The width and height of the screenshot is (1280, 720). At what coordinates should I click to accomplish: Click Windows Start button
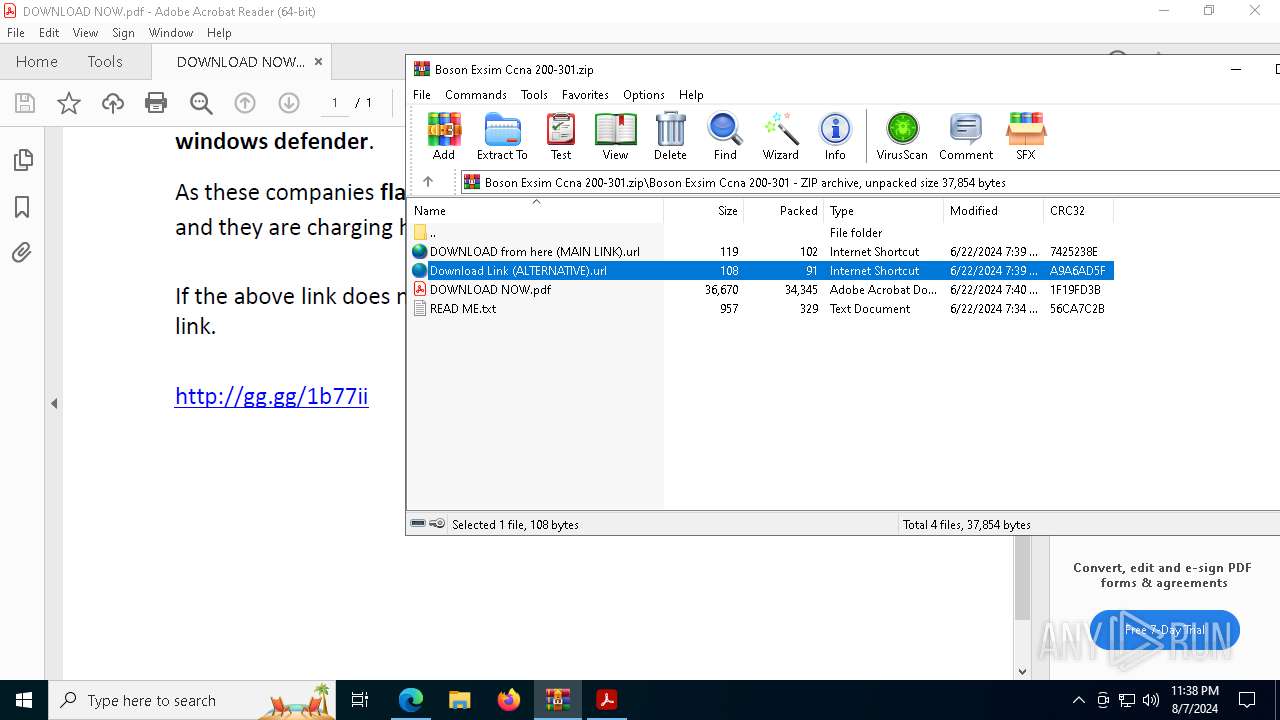click(x=24, y=700)
